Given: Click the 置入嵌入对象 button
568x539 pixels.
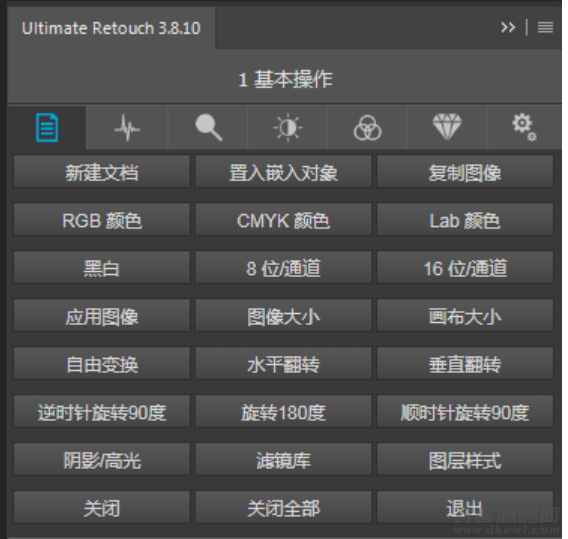Looking at the screenshot, I should click(283, 172).
